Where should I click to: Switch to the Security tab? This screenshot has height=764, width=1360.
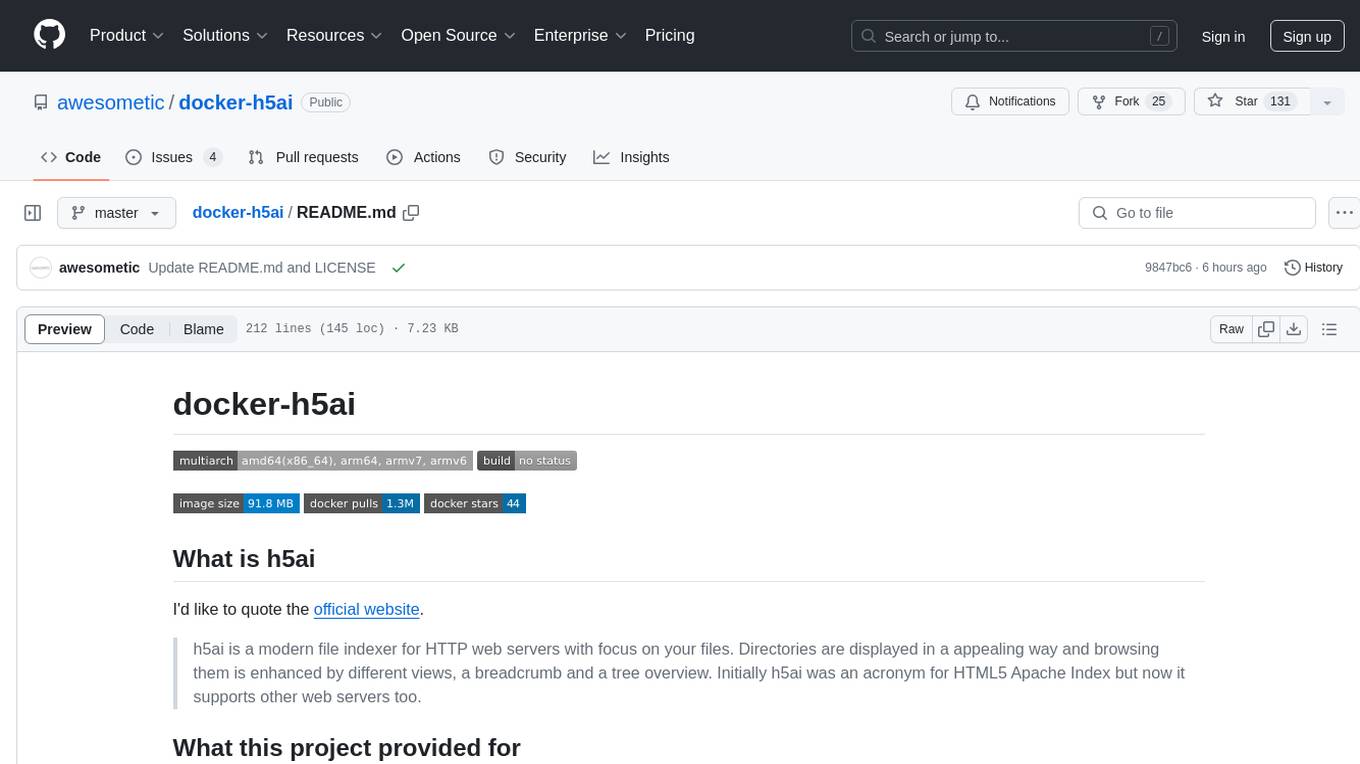coord(527,157)
